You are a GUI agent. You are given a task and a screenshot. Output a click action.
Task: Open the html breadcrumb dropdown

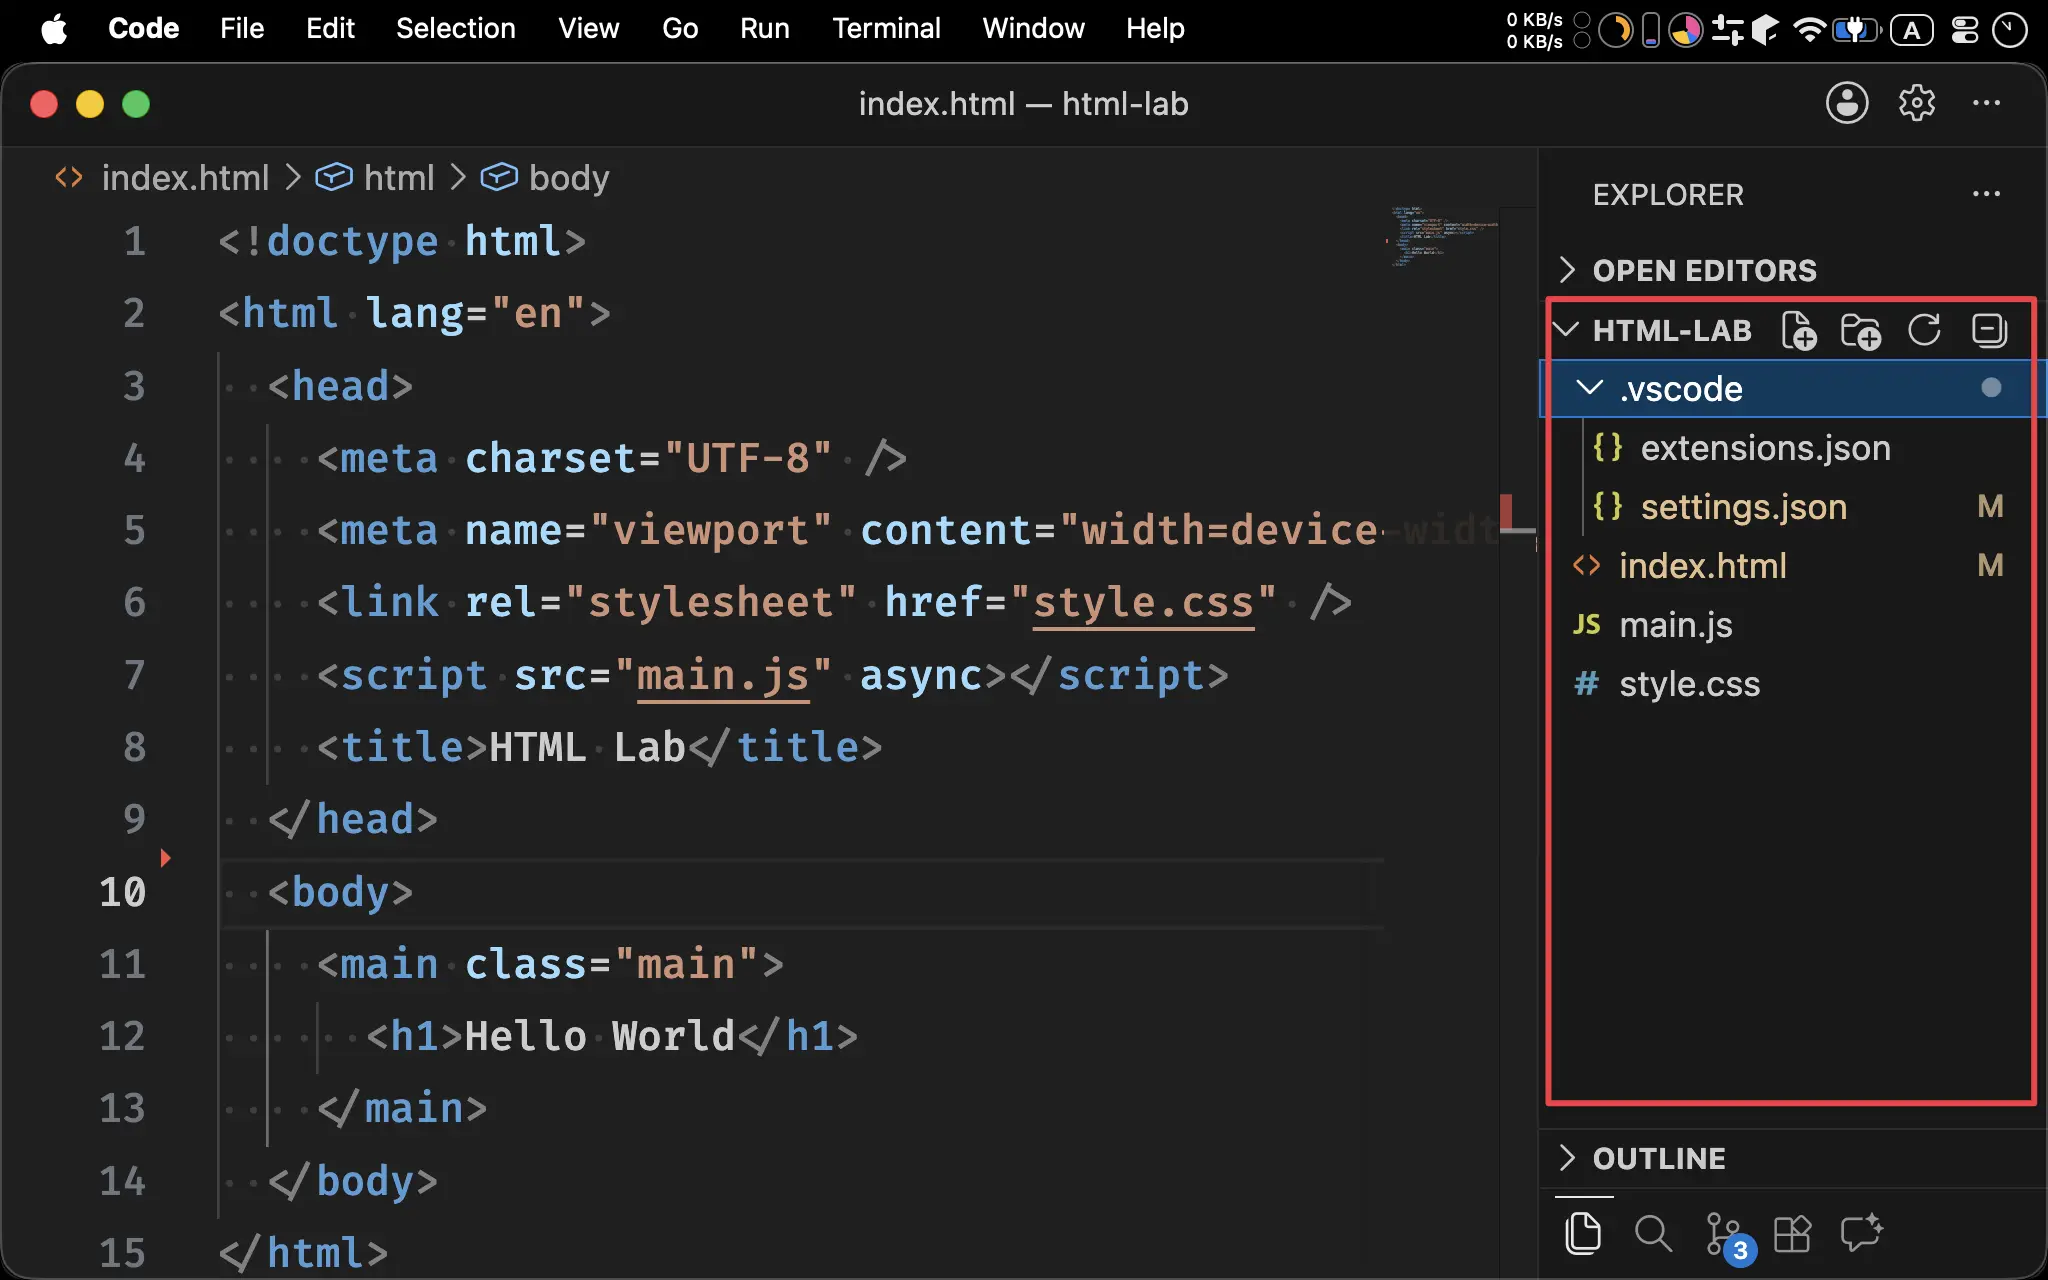pyautogui.click(x=399, y=178)
